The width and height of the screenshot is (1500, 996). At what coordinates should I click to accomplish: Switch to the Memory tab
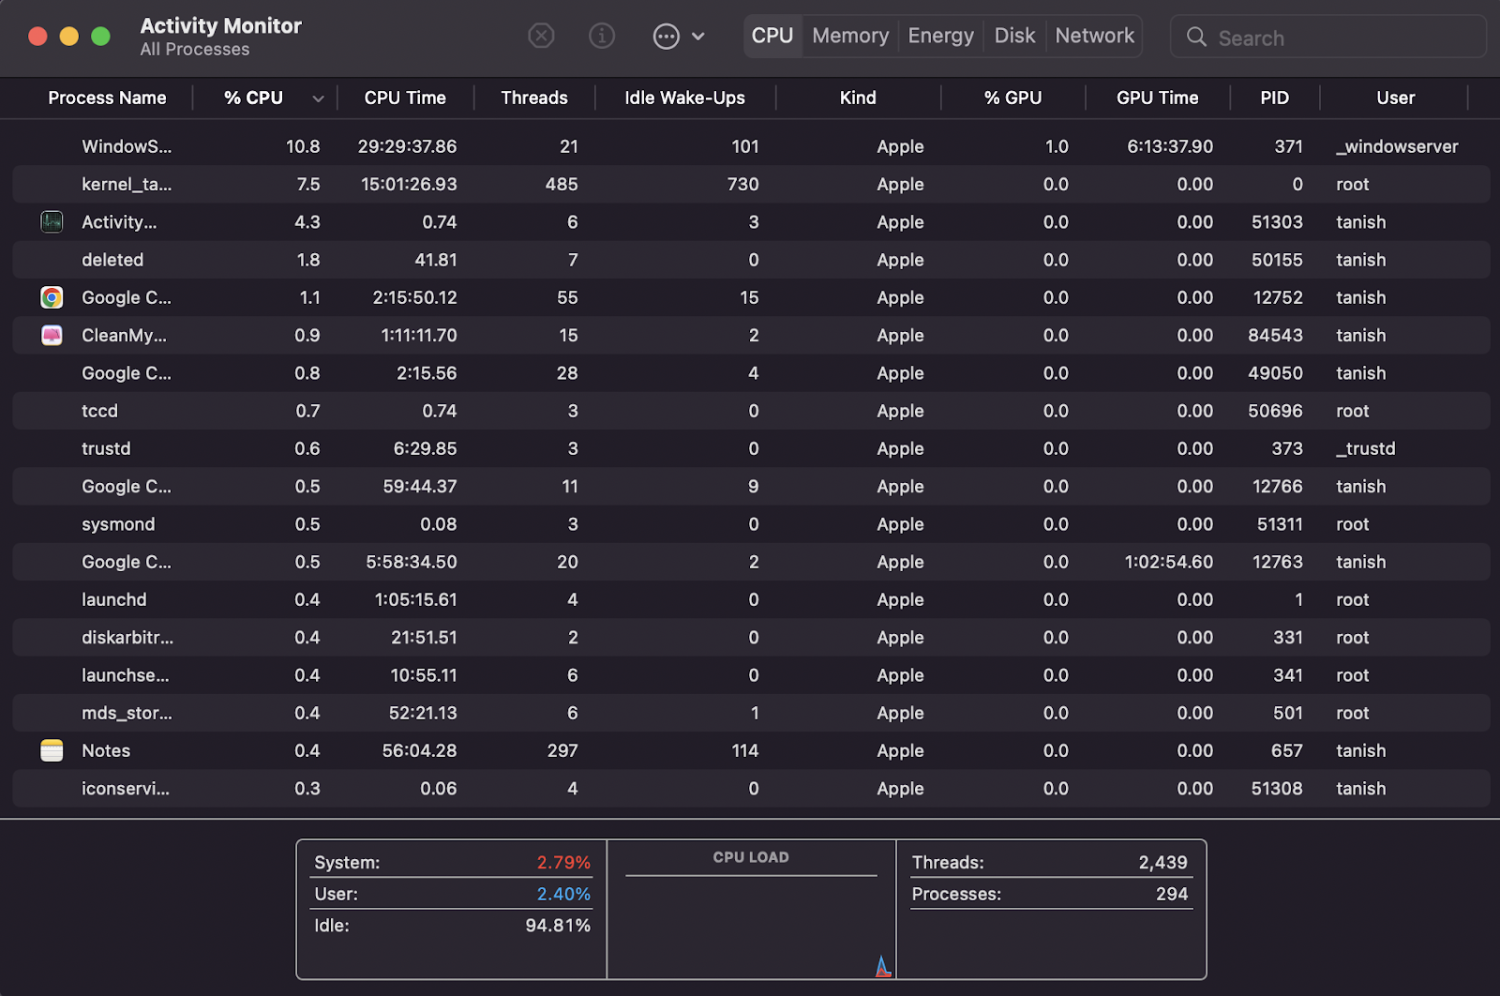(x=850, y=36)
